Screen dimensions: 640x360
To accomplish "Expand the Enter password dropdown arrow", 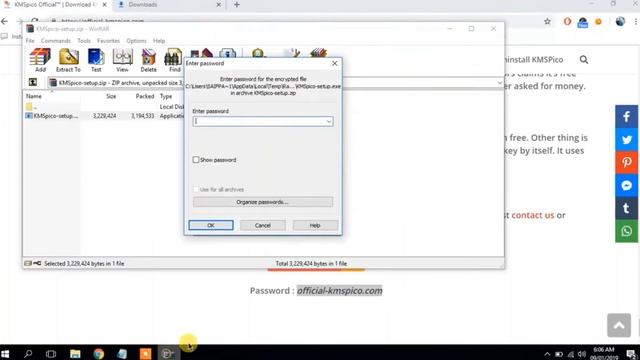I will [x=329, y=121].
